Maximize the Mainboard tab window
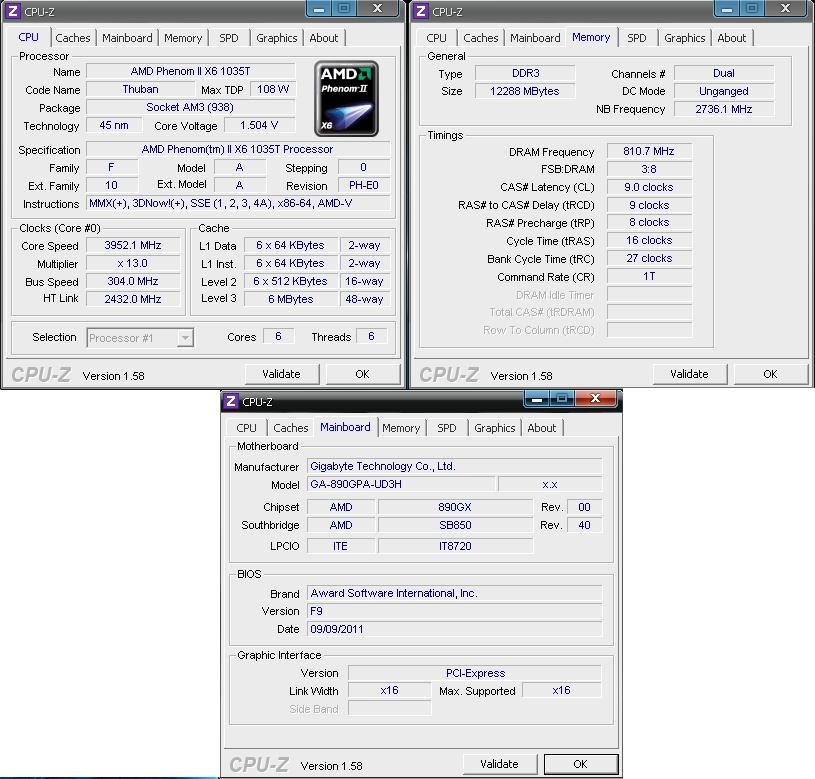The height and width of the screenshot is (779, 815). point(561,399)
